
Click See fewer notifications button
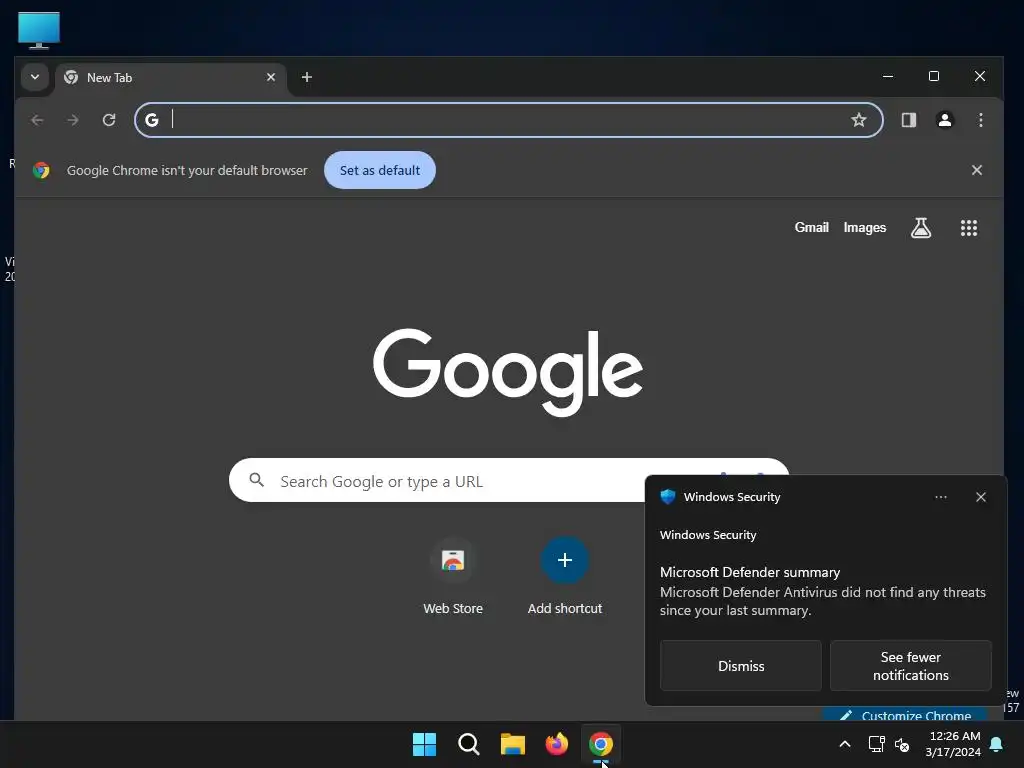pyautogui.click(x=910, y=665)
